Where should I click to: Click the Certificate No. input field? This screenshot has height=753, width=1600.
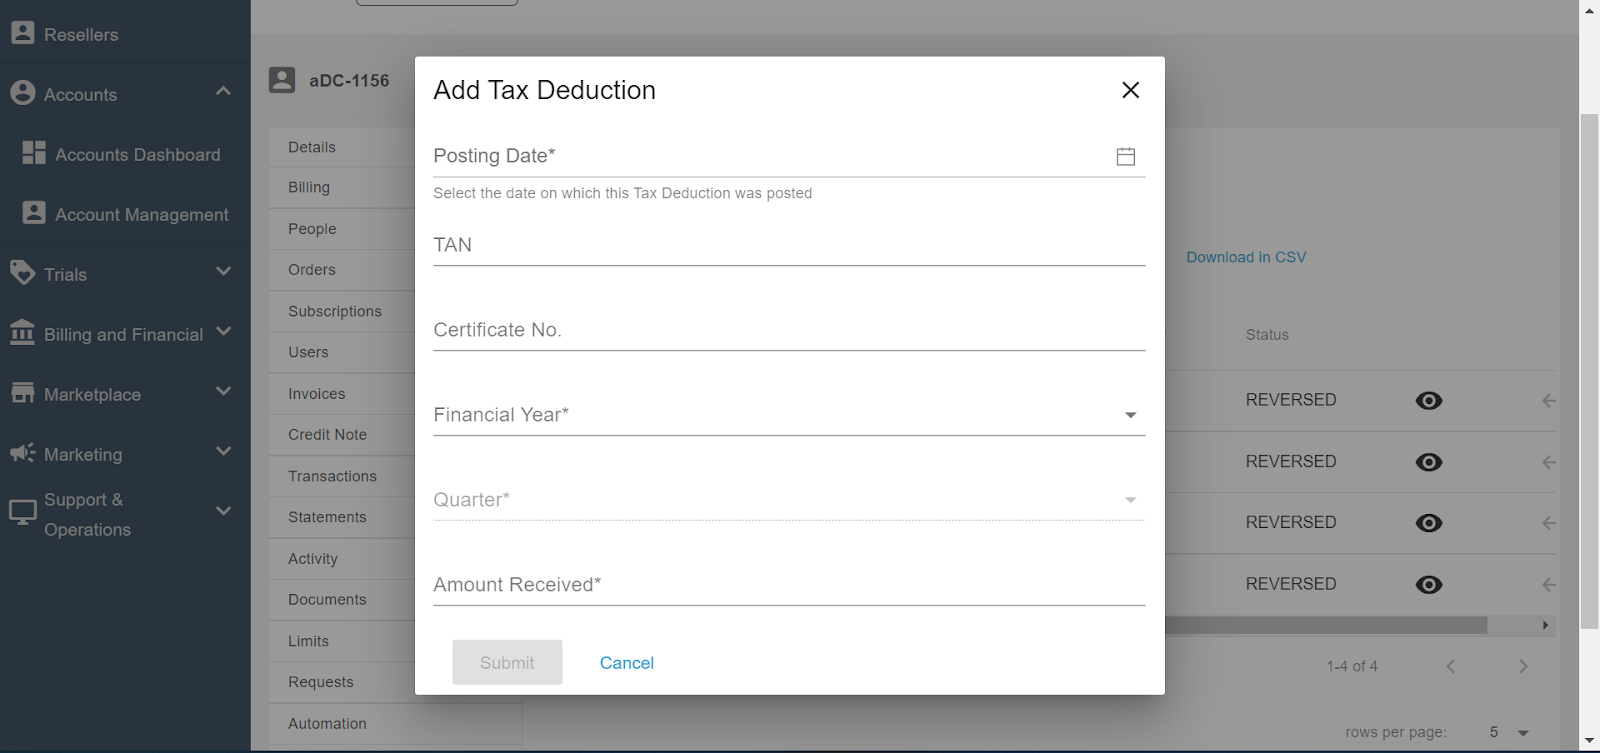(789, 330)
